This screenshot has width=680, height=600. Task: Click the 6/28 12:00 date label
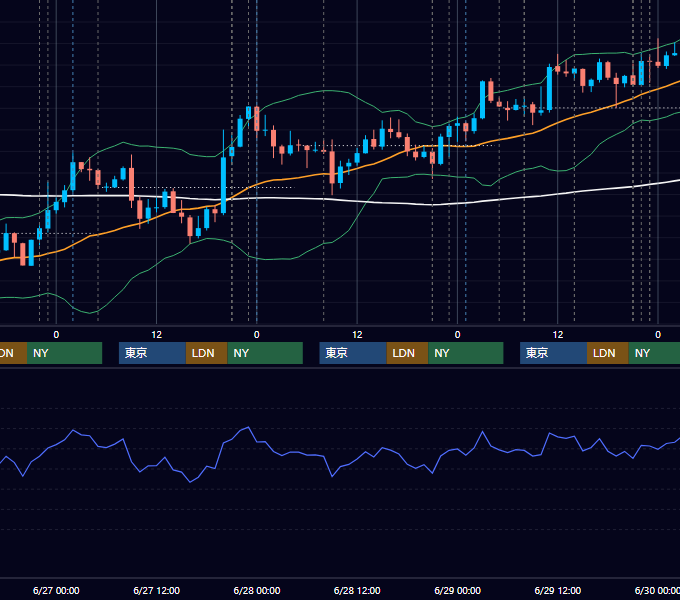click(x=357, y=590)
